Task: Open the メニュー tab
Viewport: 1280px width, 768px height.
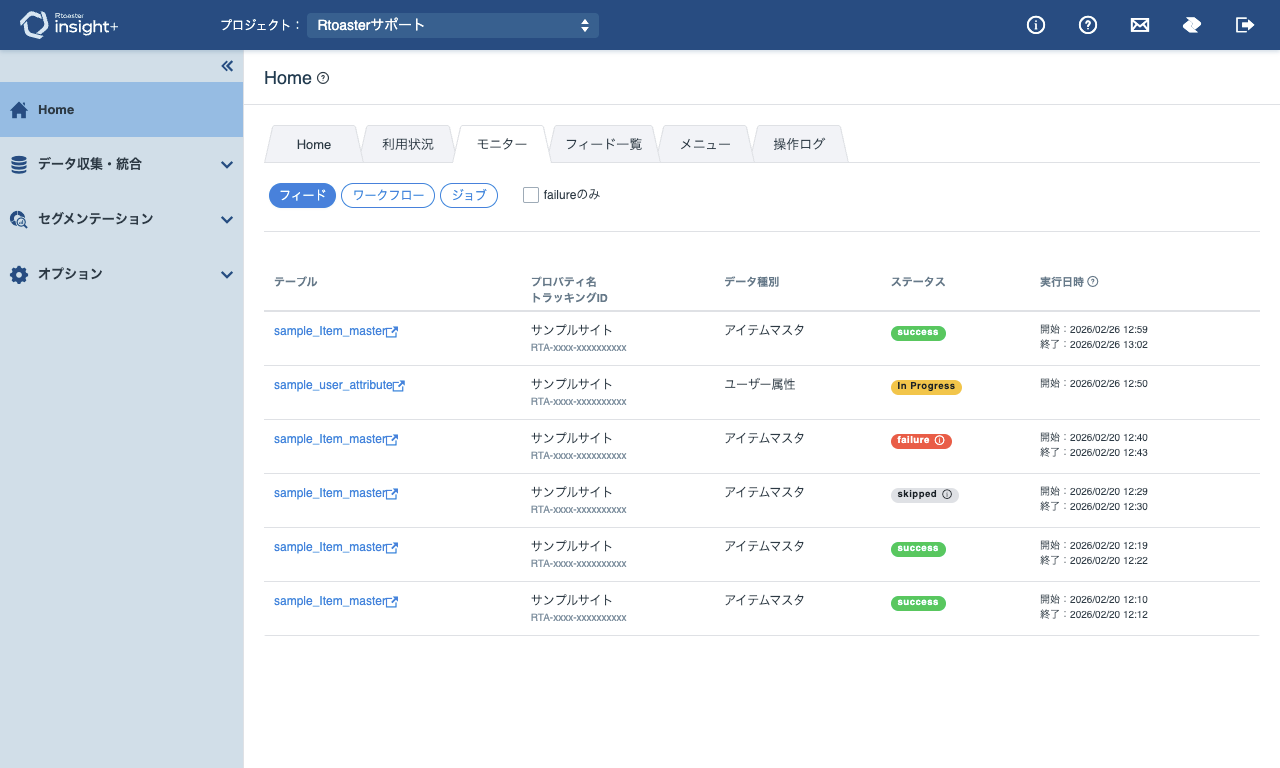Action: (705, 144)
